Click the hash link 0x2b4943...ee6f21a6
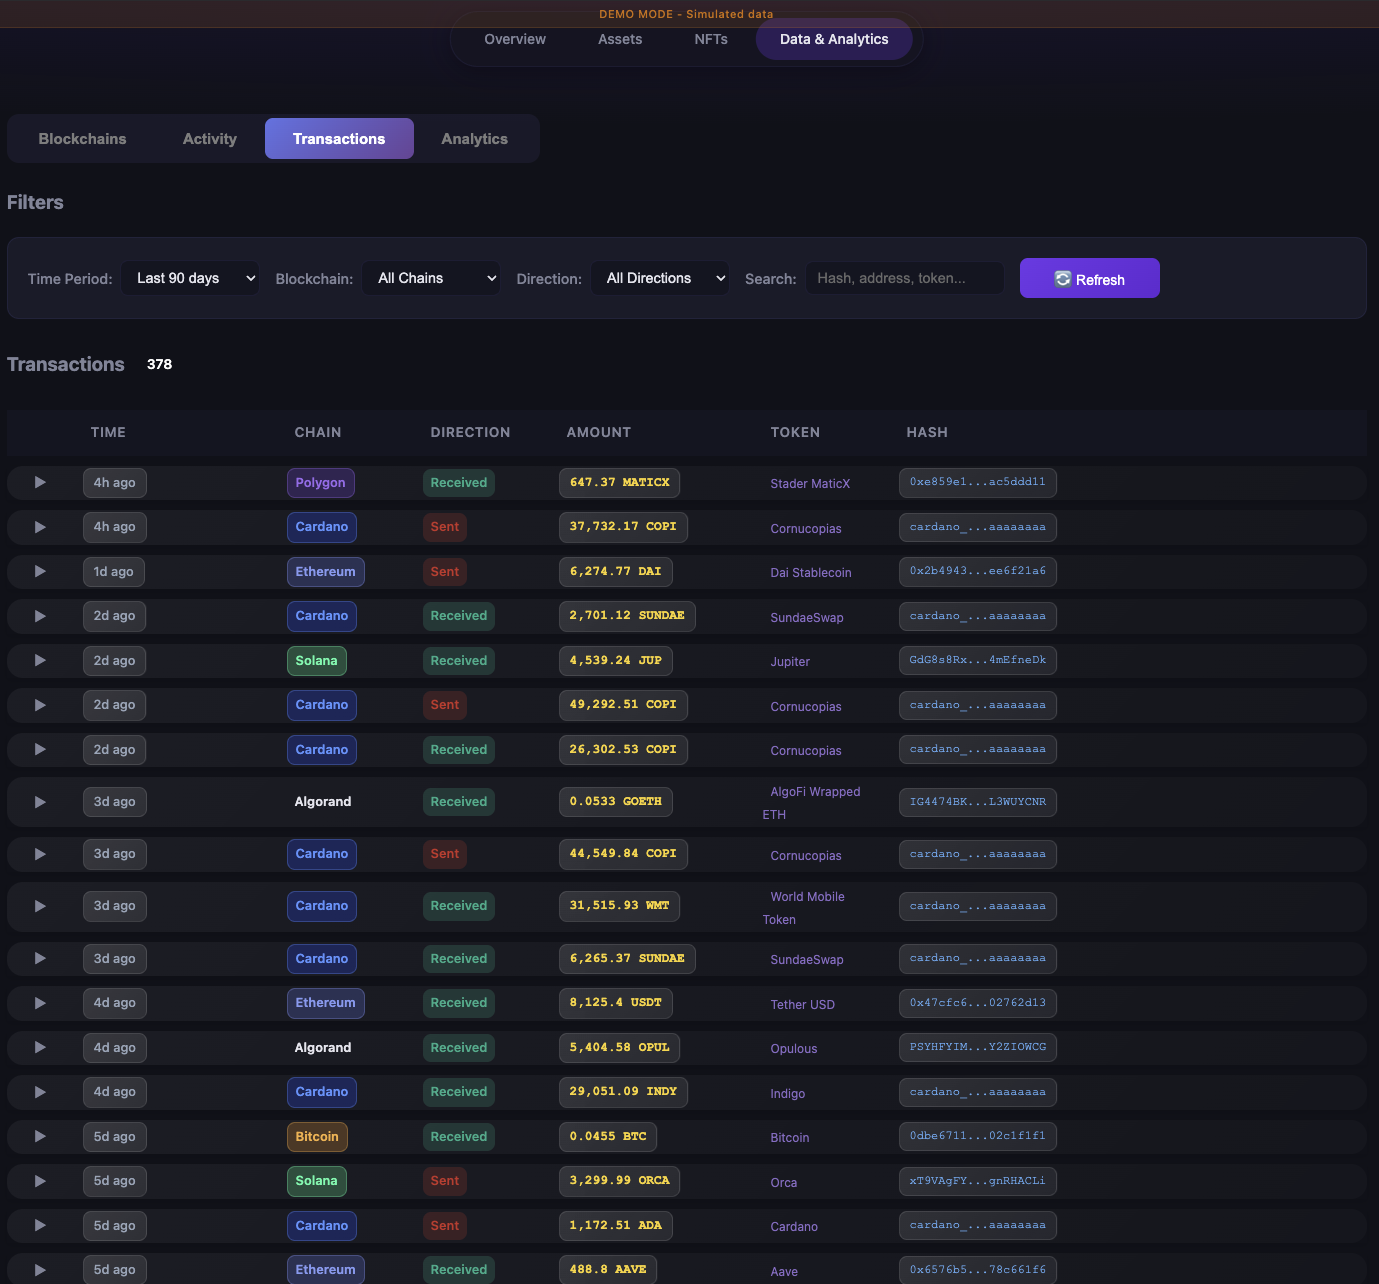The image size is (1379, 1284). click(x=977, y=571)
